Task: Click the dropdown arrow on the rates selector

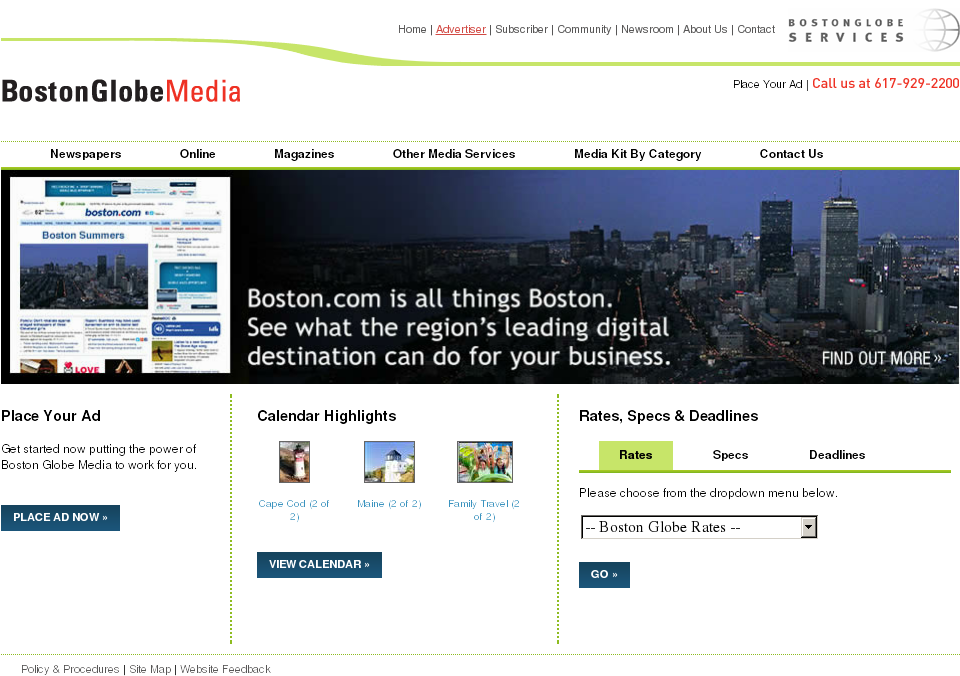Action: tap(807, 527)
